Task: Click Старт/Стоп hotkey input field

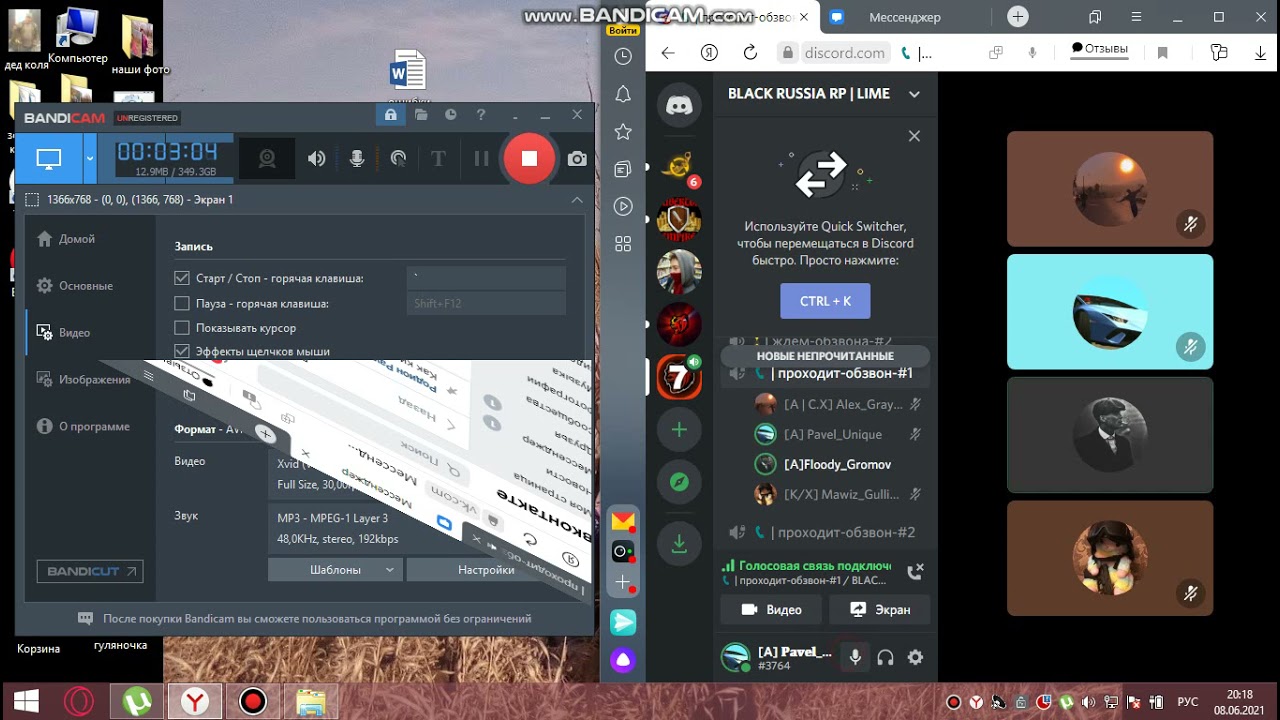Action: (x=486, y=278)
